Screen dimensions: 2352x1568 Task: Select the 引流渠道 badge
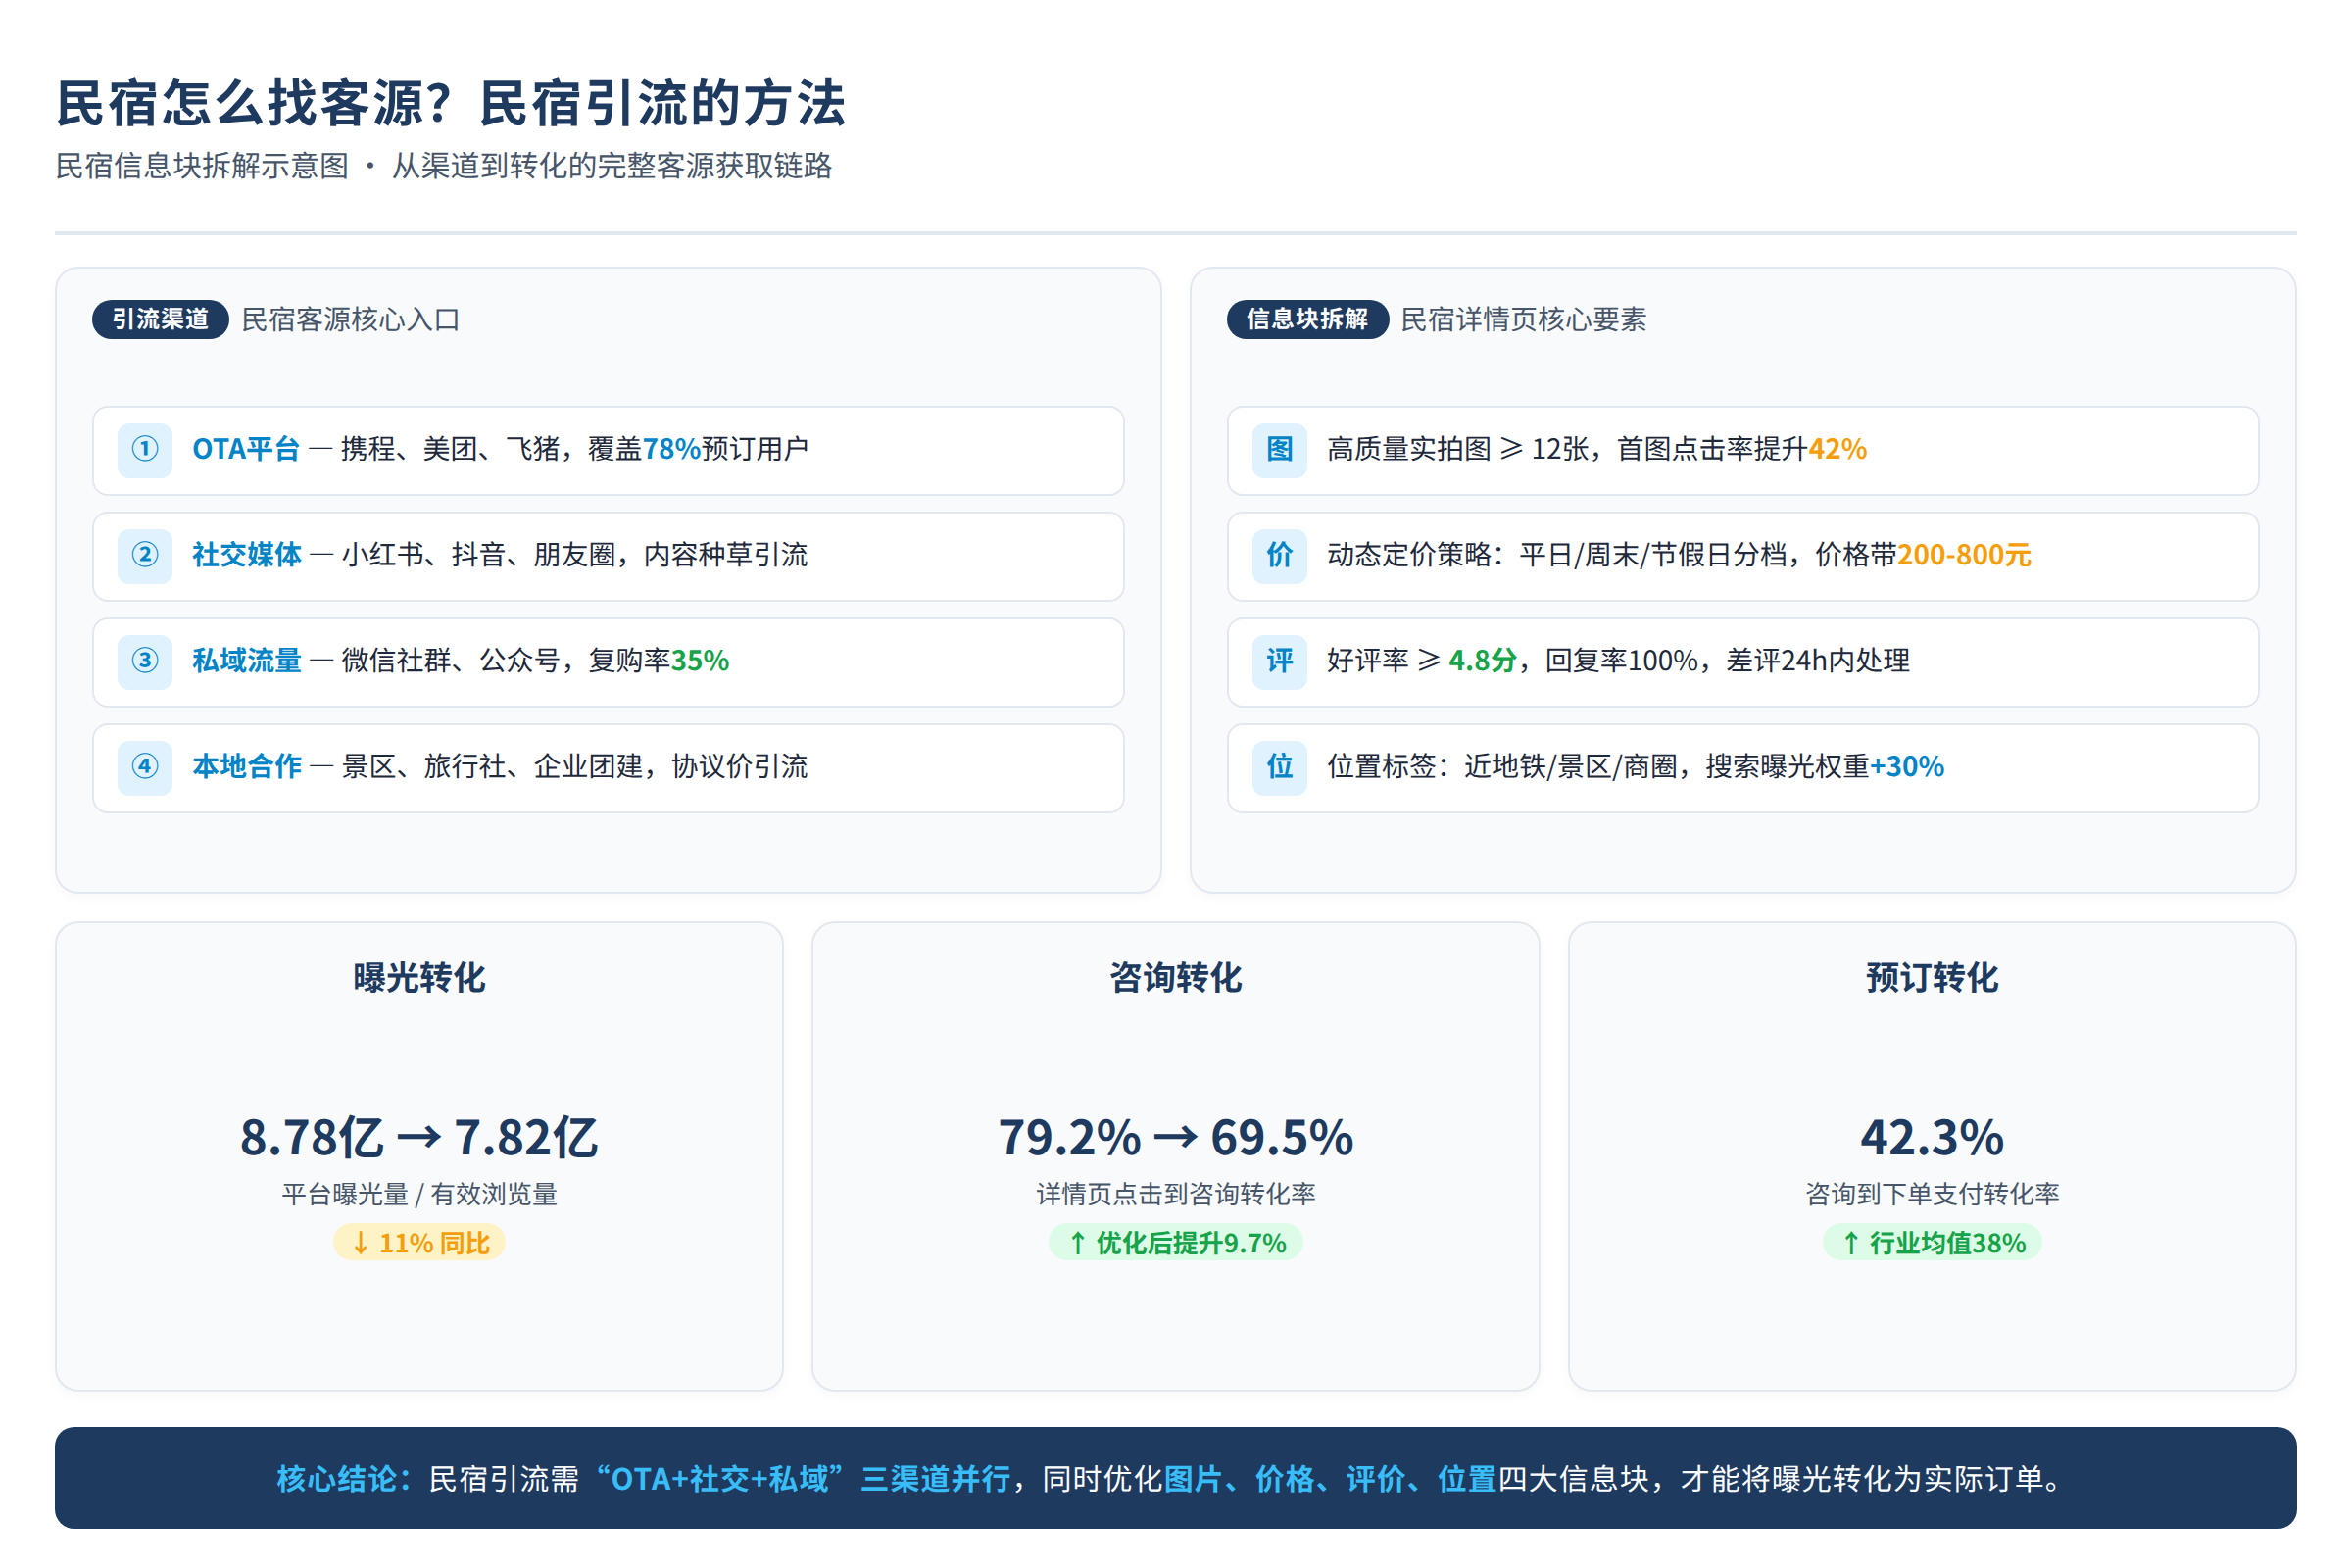click(160, 319)
